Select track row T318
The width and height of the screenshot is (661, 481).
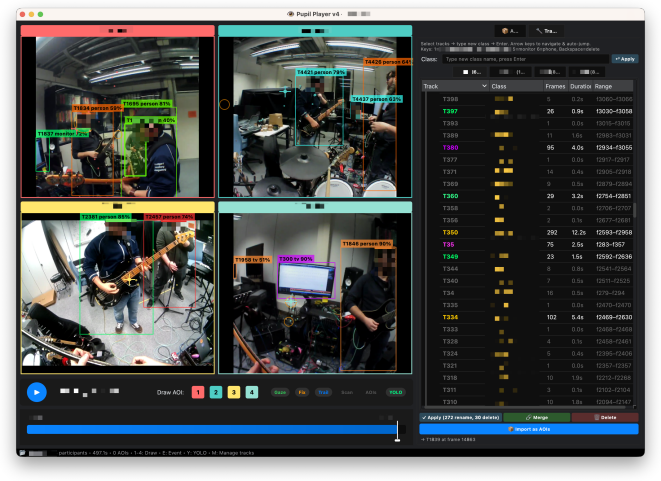coord(529,378)
